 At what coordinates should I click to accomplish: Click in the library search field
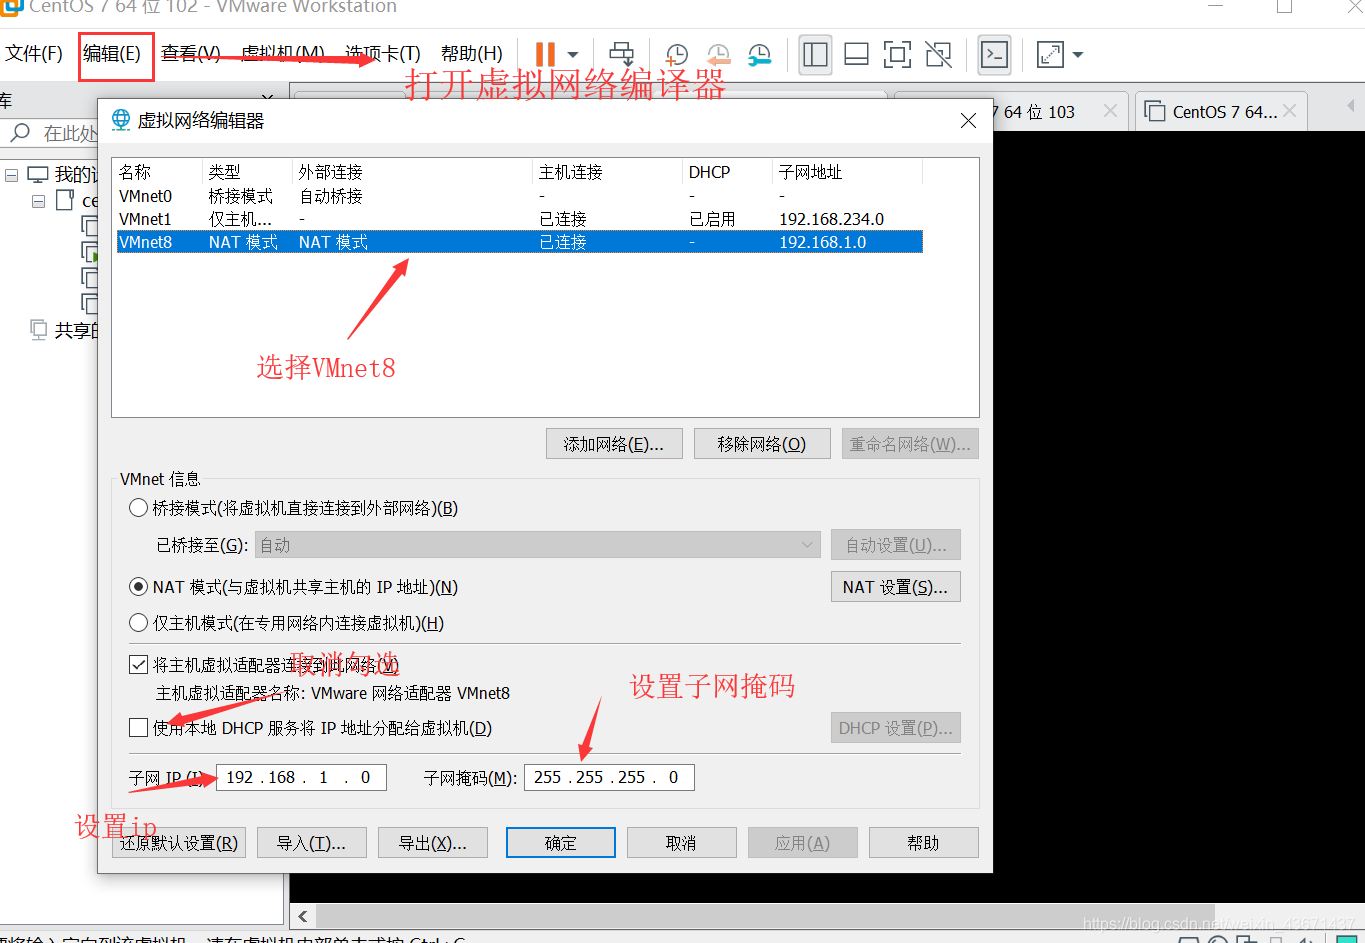pyautogui.click(x=70, y=133)
